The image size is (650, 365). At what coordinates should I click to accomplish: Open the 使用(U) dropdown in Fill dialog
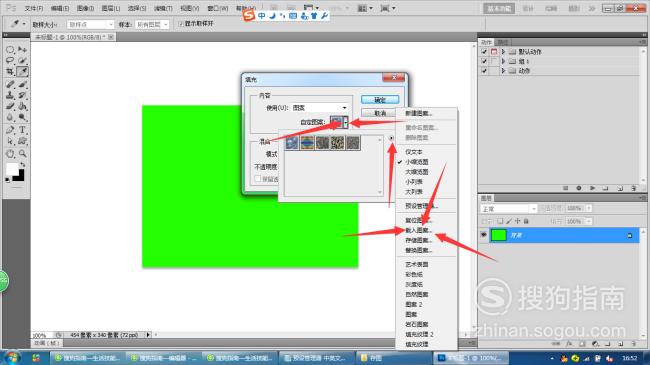click(x=319, y=108)
